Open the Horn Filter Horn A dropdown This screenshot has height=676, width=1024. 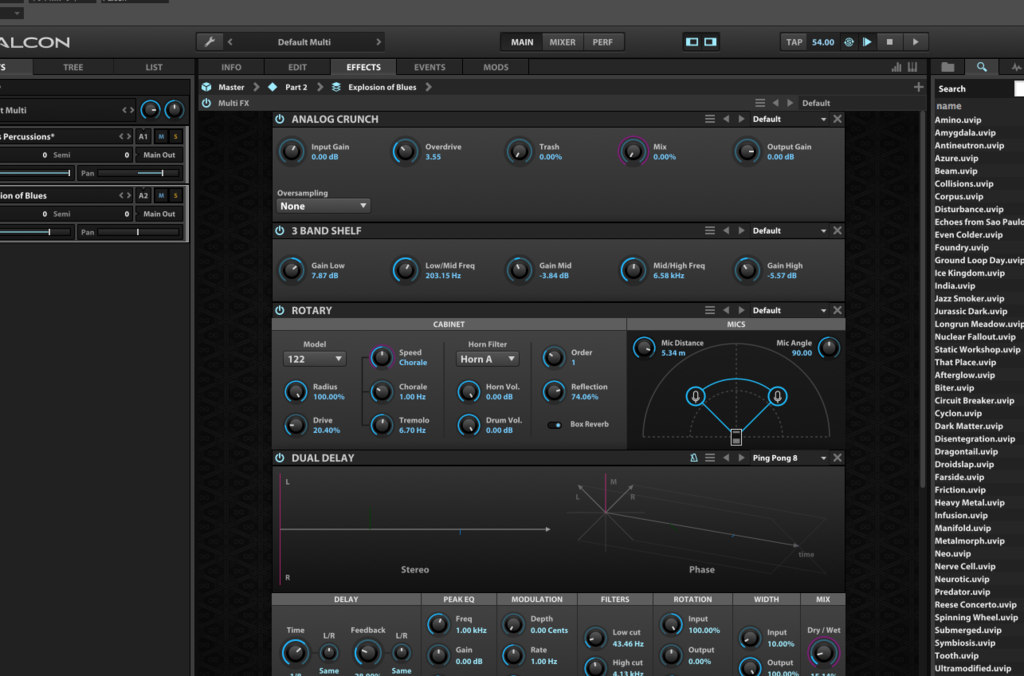487,359
